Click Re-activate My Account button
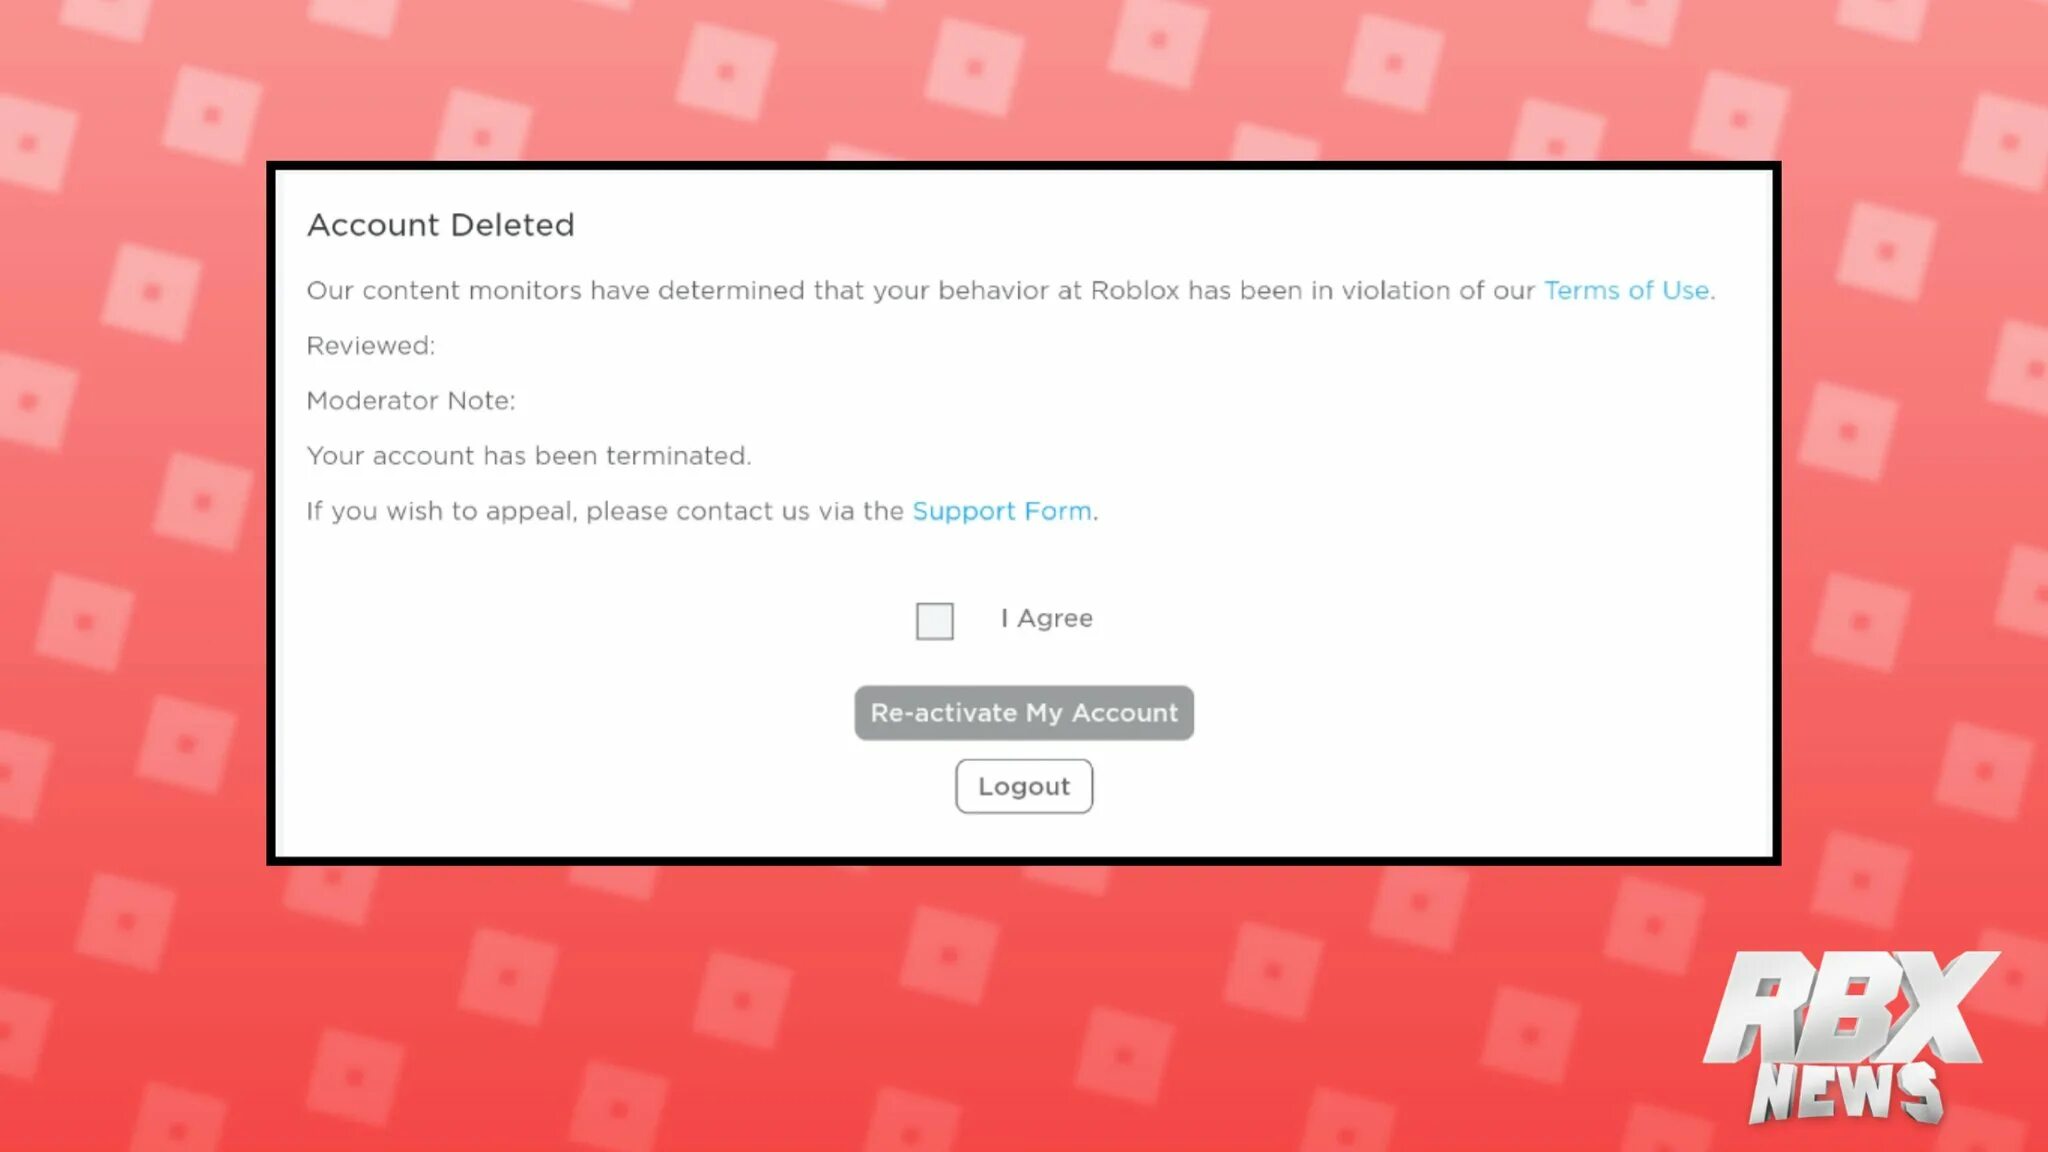2048x1152 pixels. click(x=1024, y=713)
